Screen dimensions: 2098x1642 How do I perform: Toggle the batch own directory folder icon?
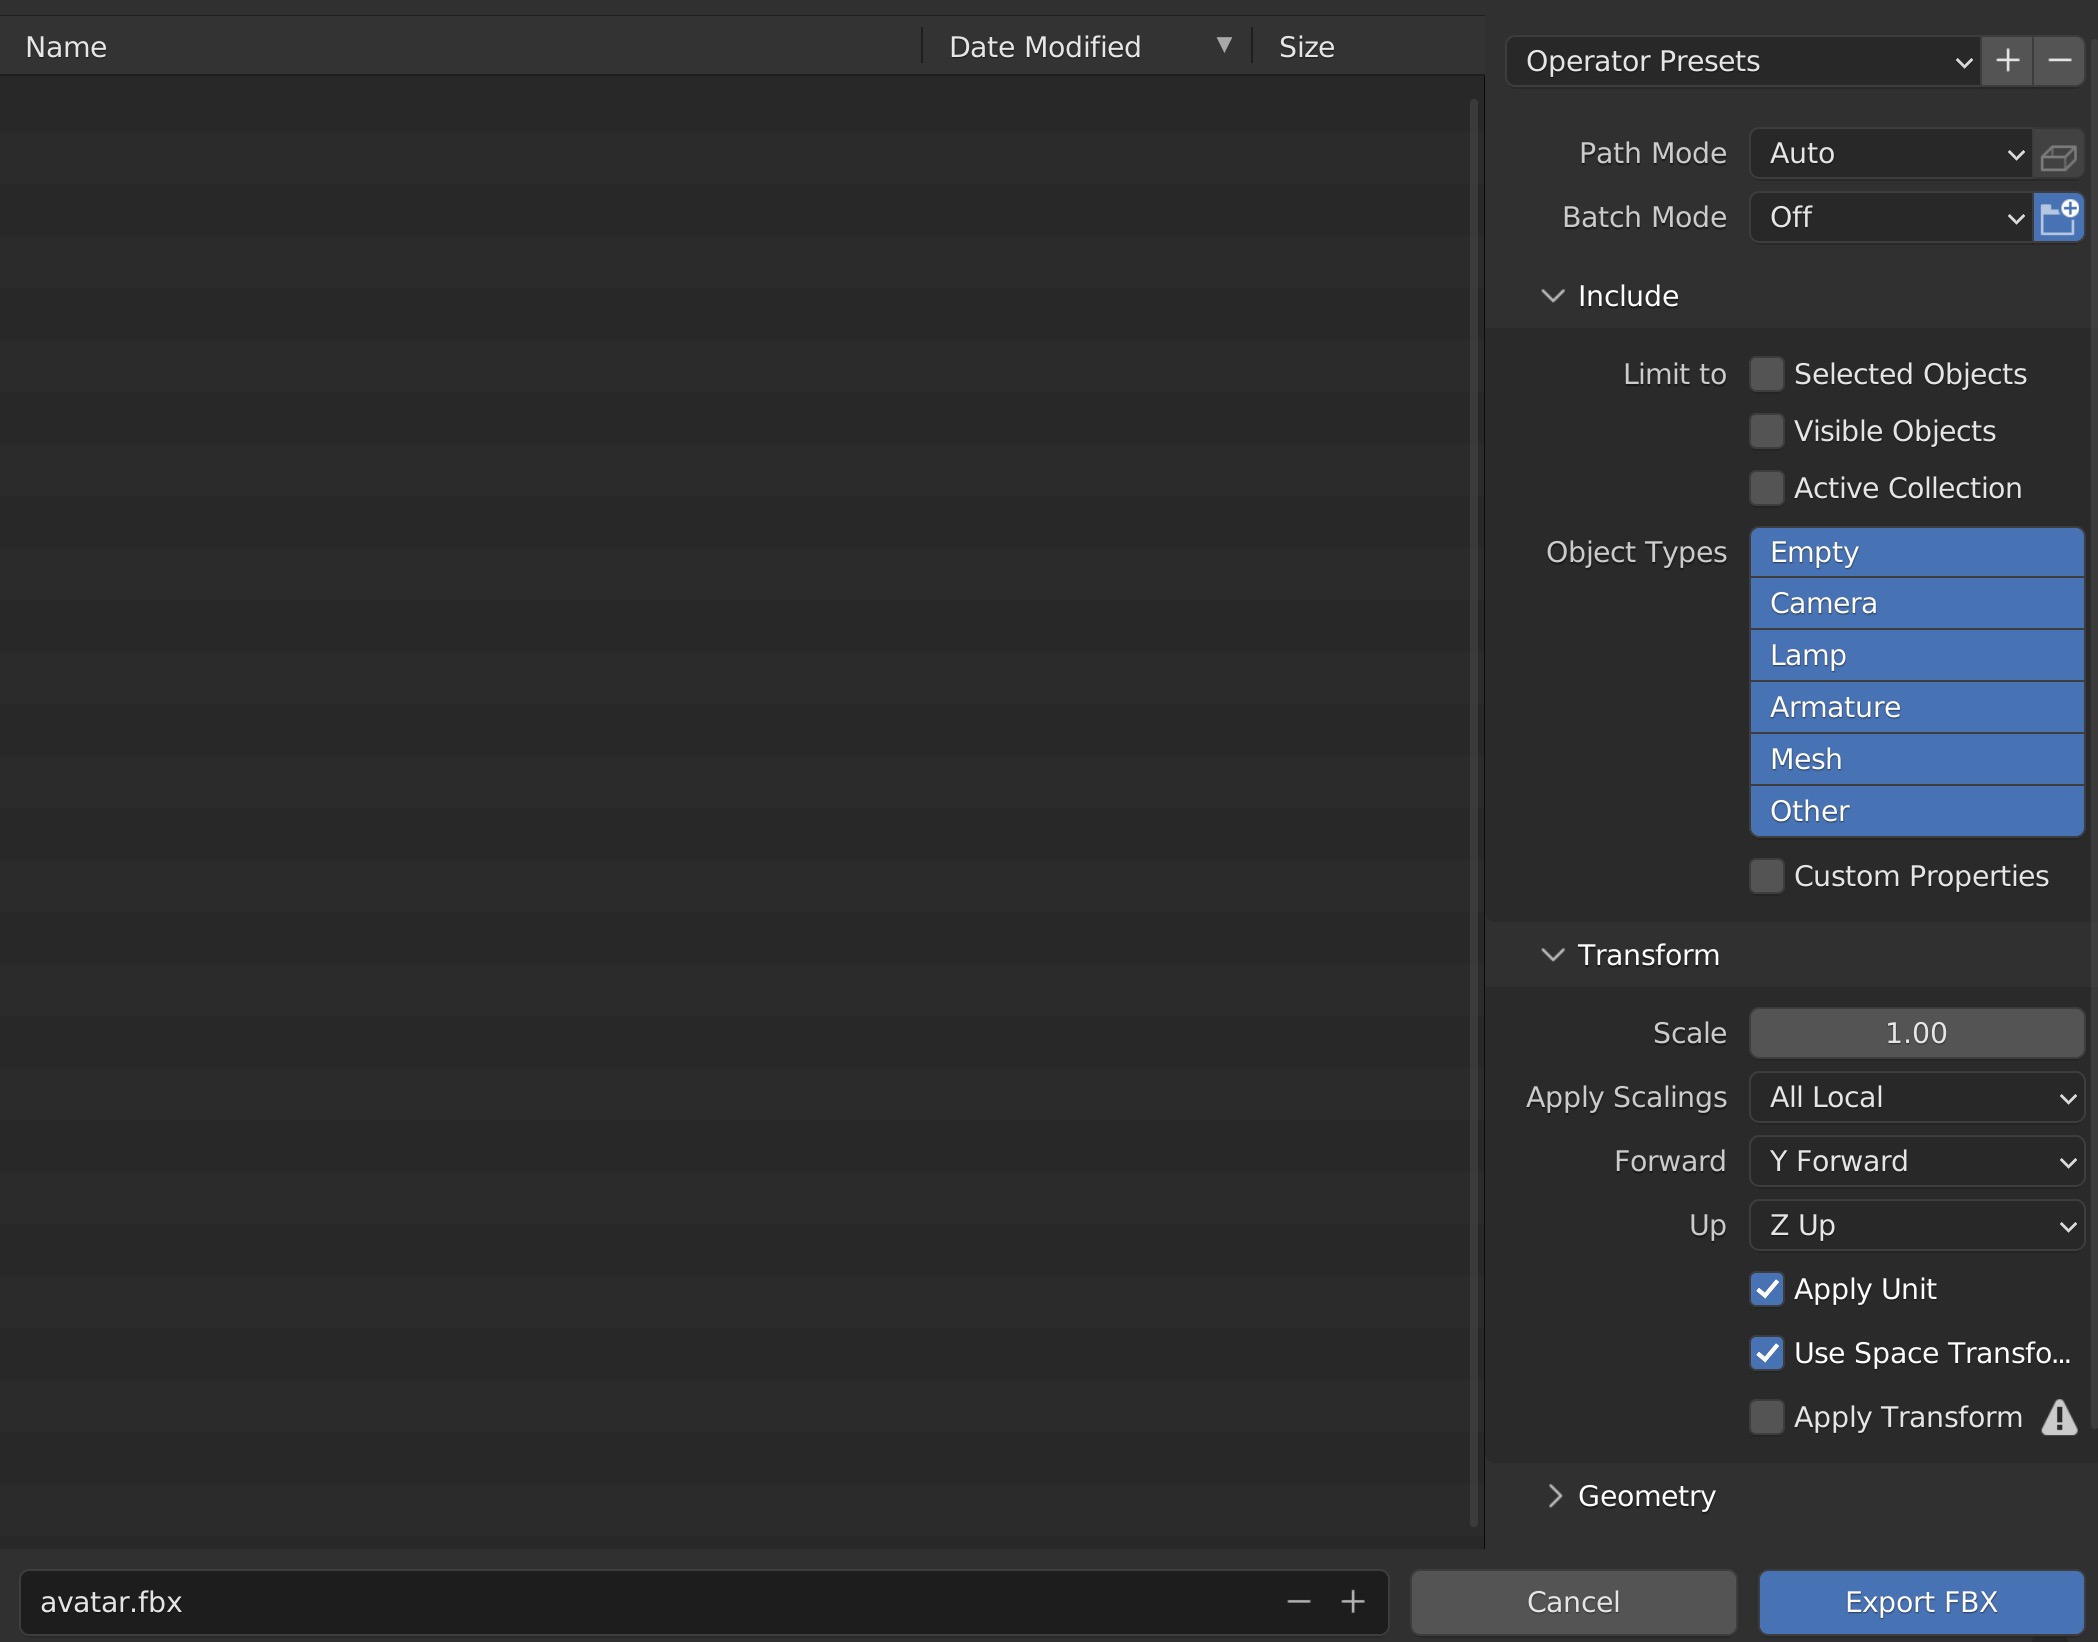(x=2058, y=218)
